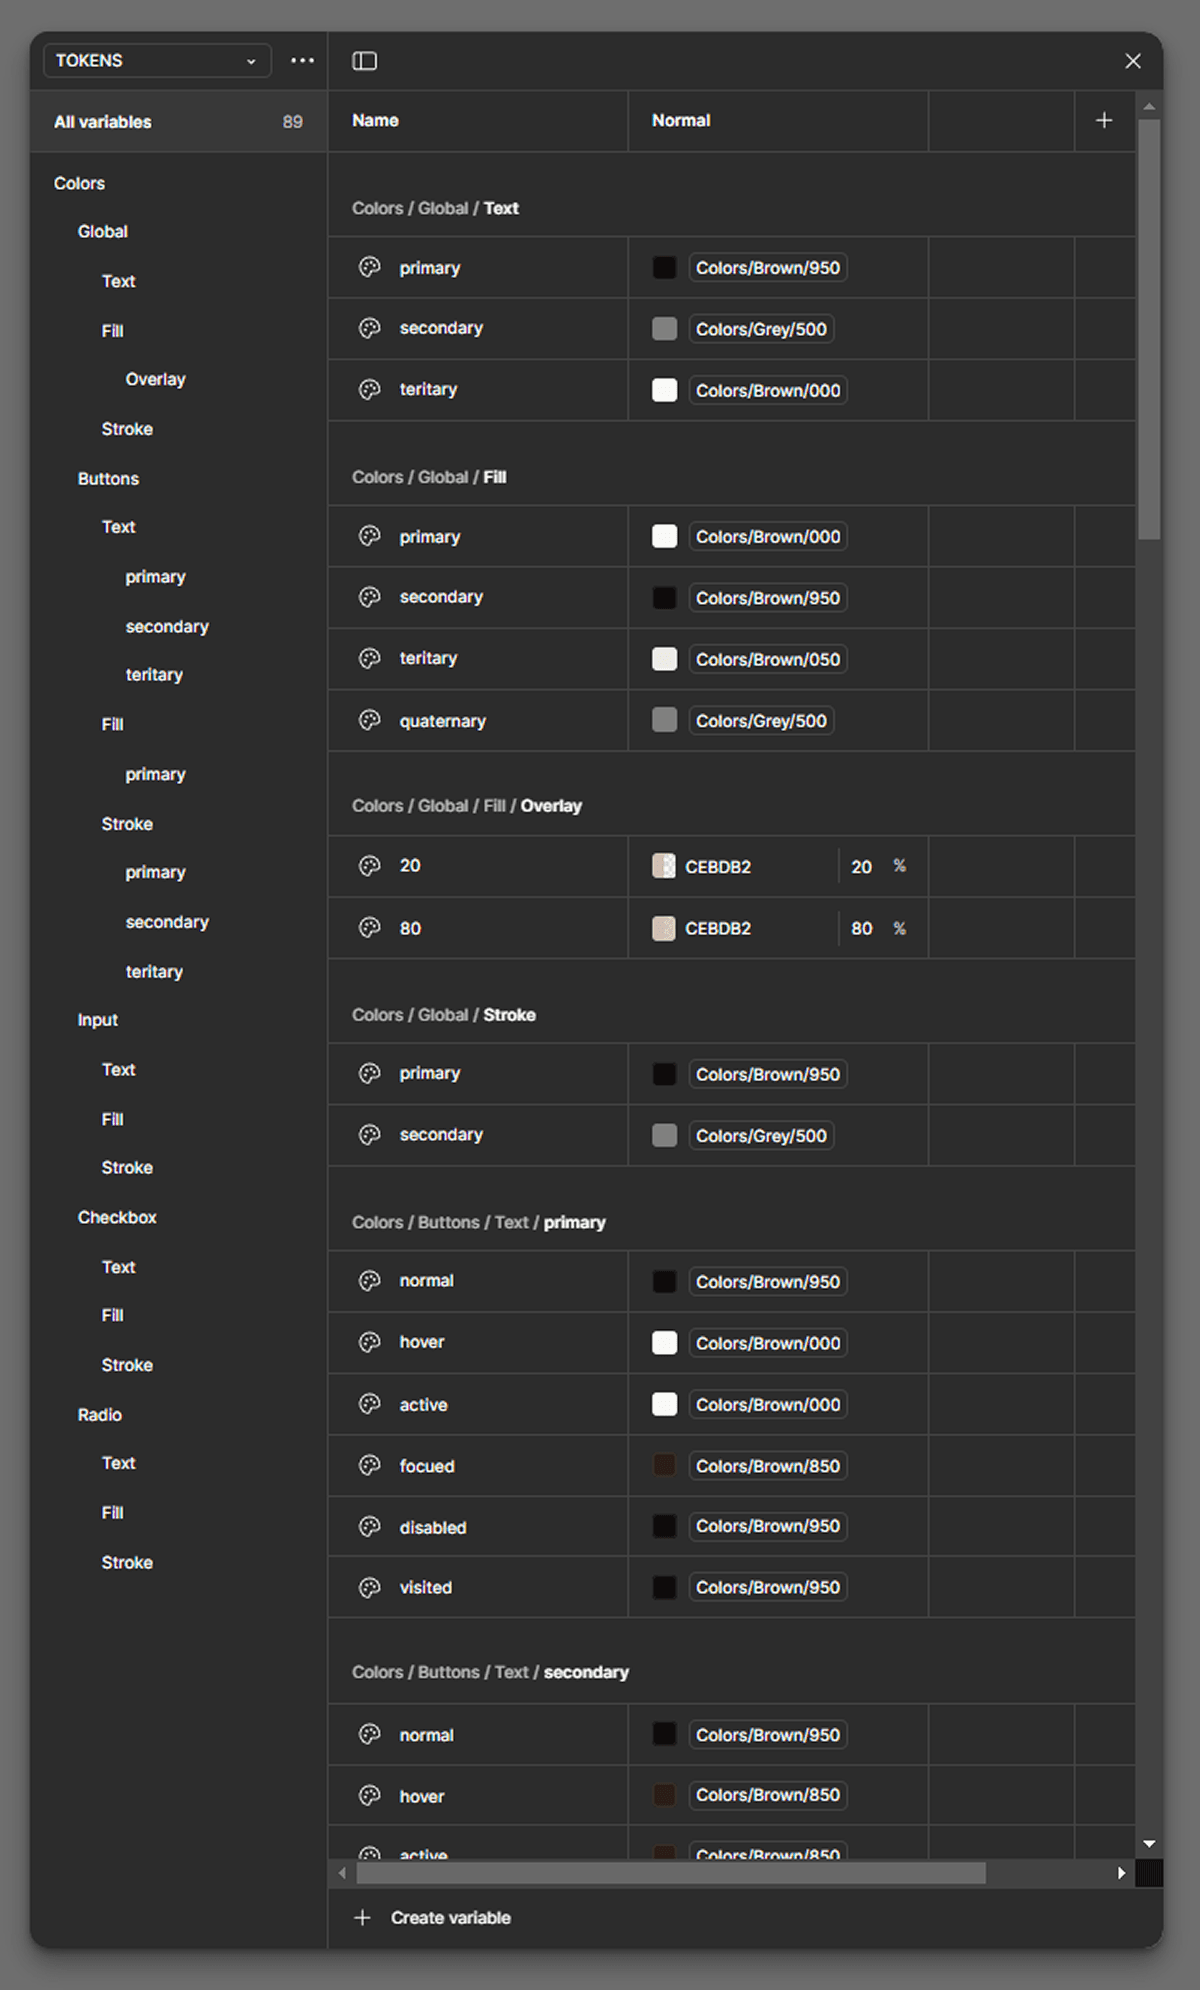Select the Colors group in sidebar
This screenshot has height=1990, width=1200.
(x=79, y=183)
